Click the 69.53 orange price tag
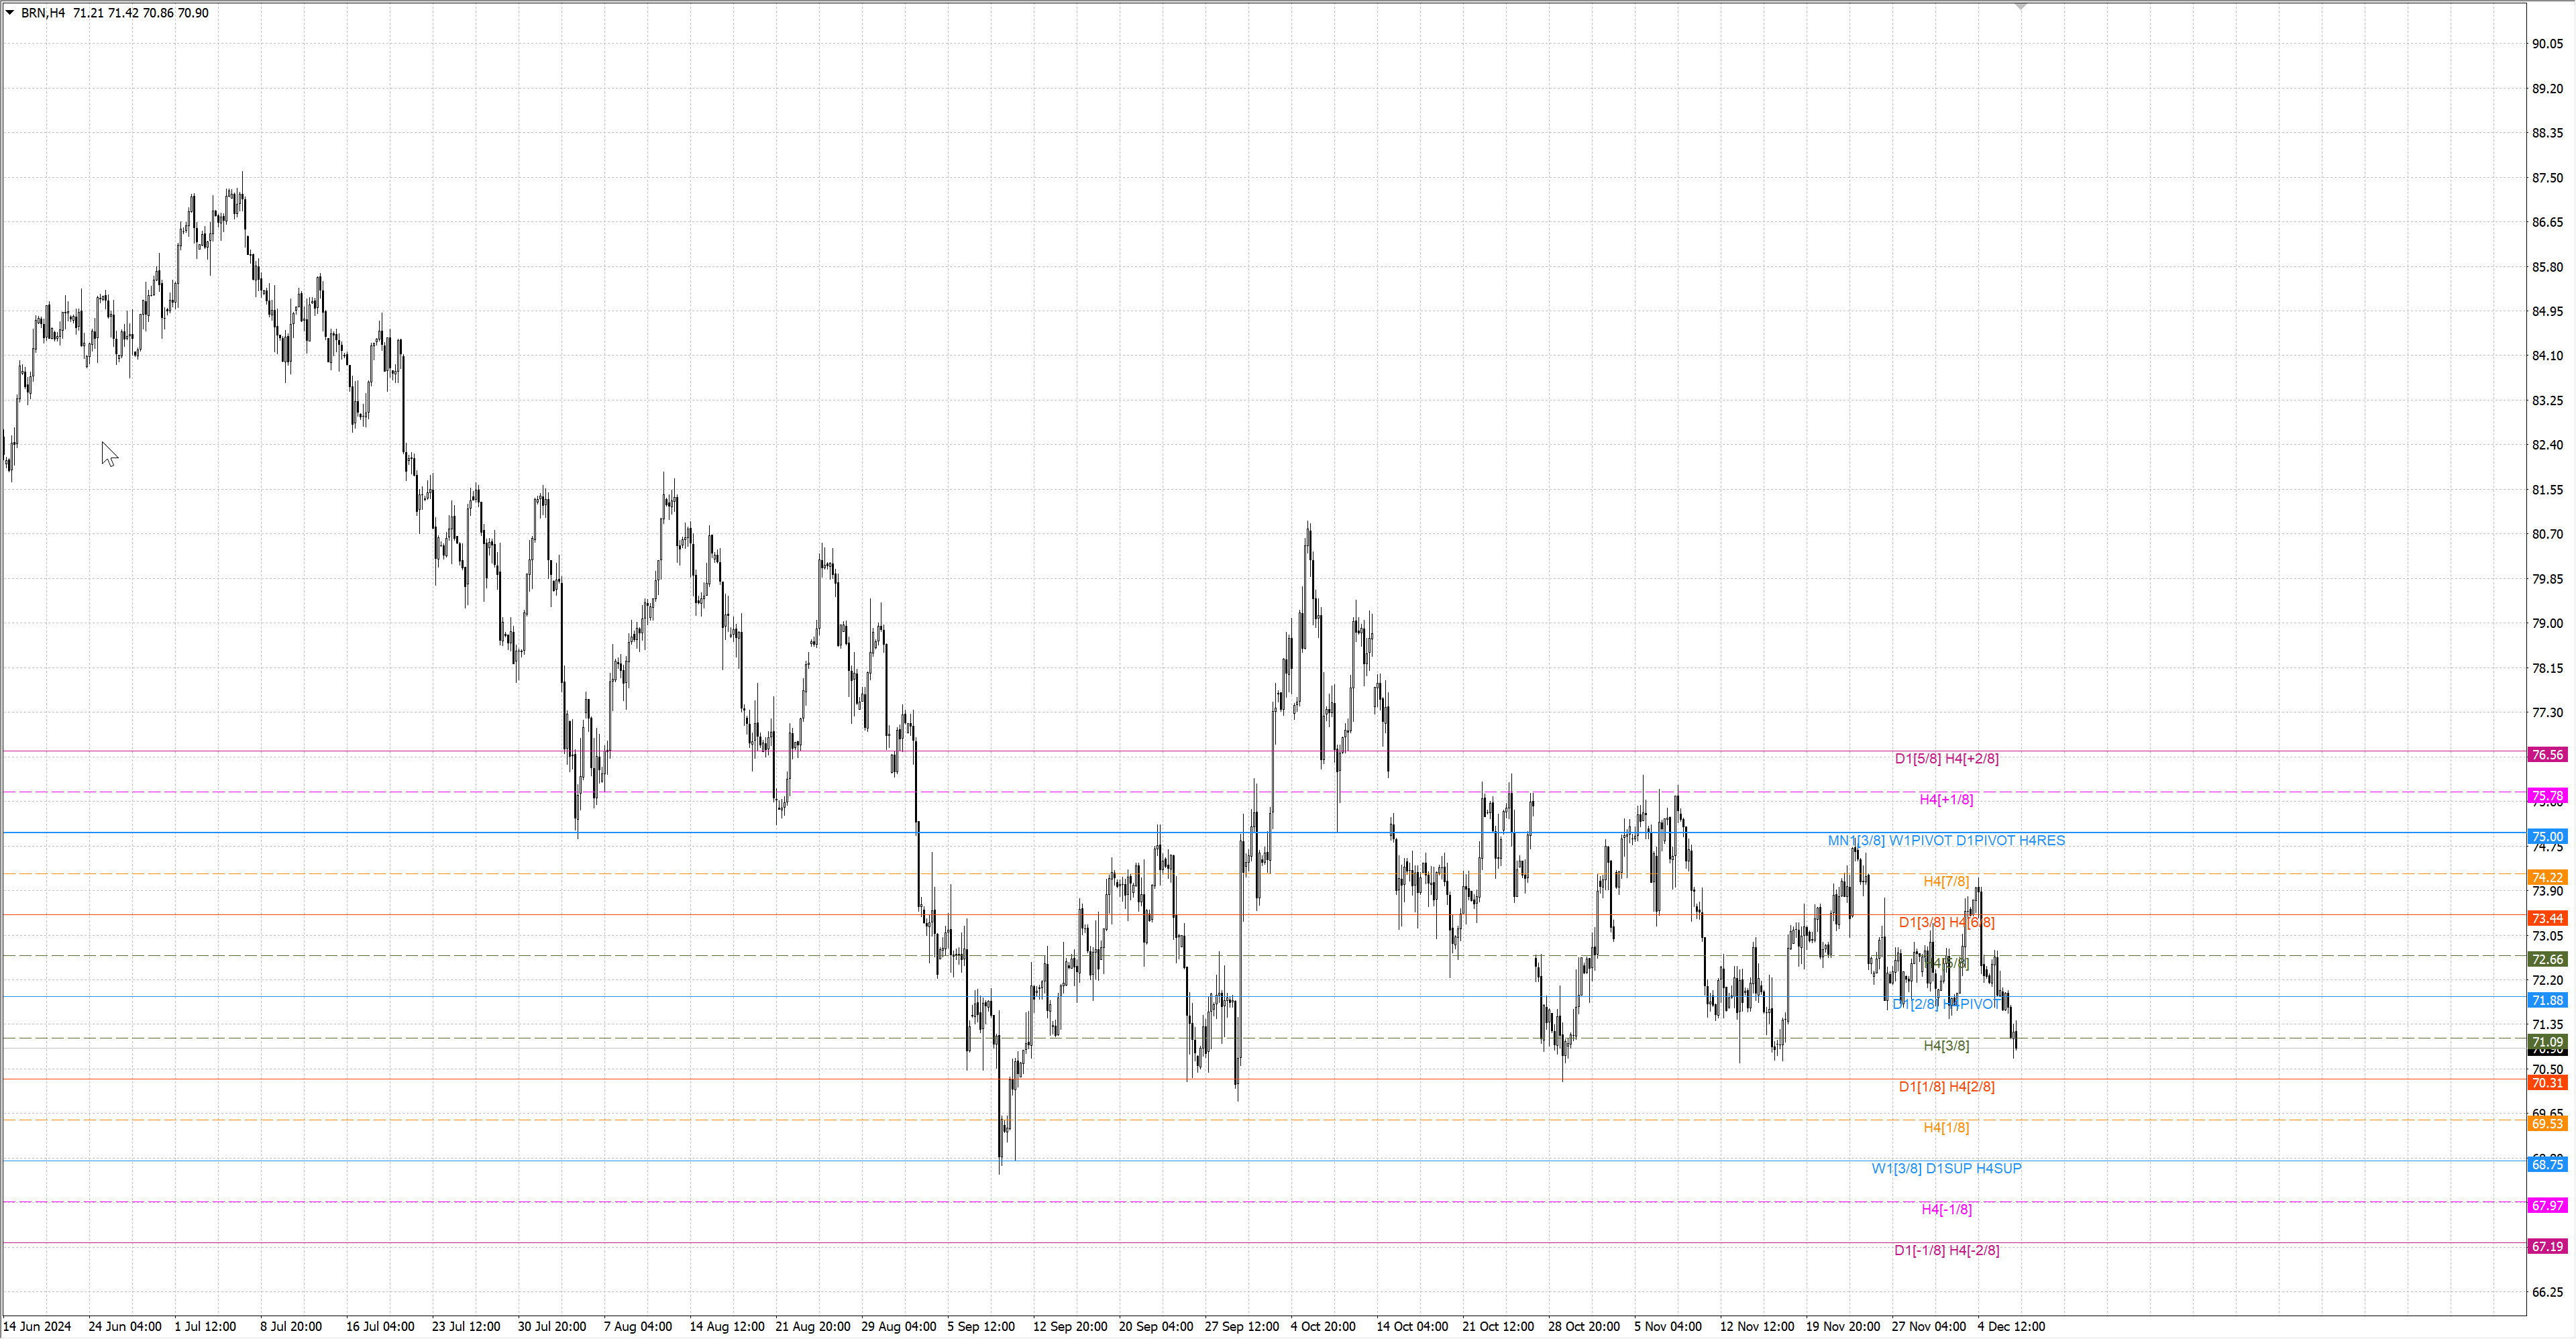The width and height of the screenshot is (2576, 1339). (2547, 1124)
